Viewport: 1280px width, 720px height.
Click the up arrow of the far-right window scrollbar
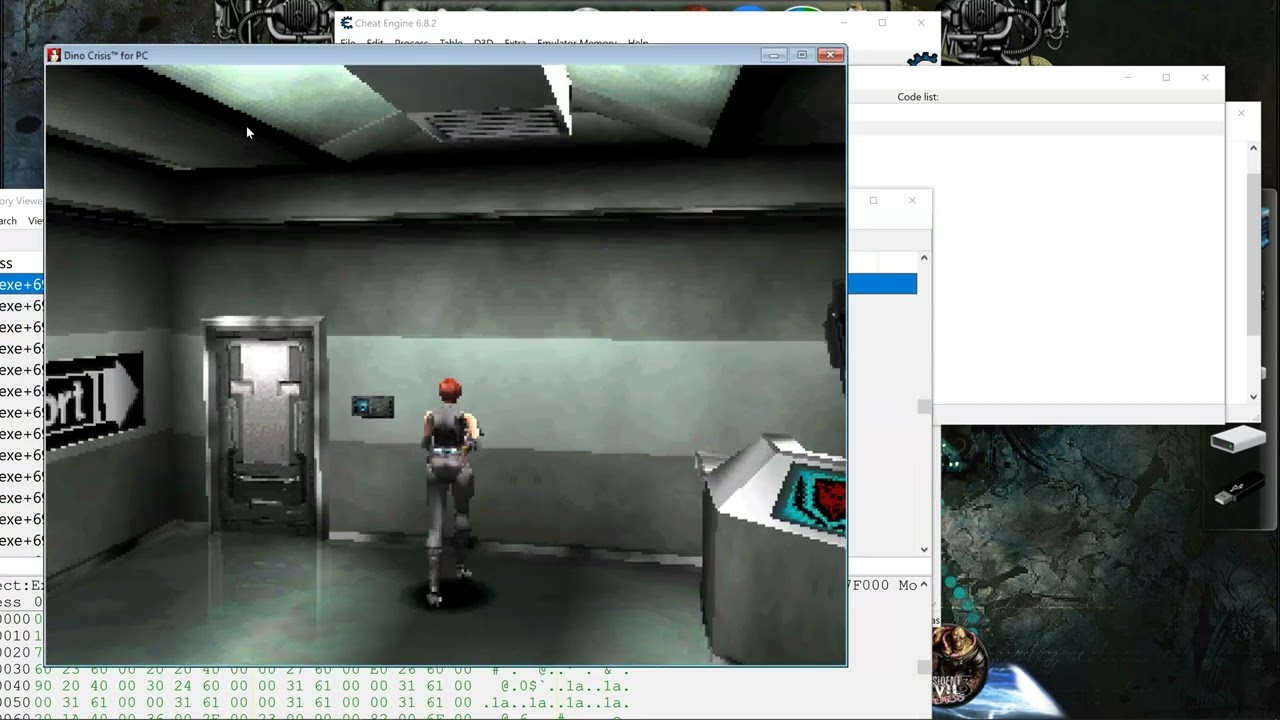click(1253, 148)
